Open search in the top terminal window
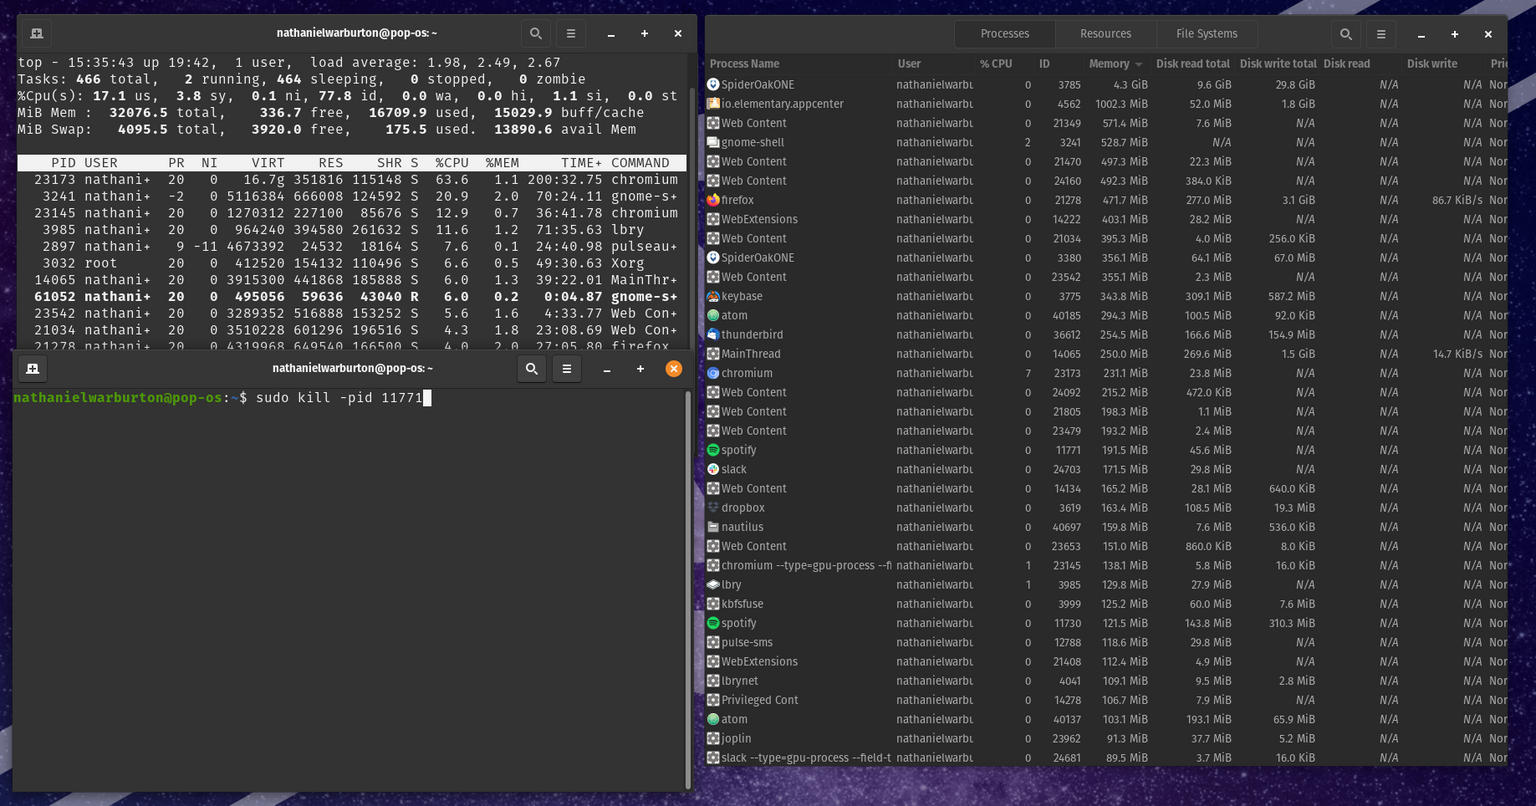The image size is (1536, 806). (535, 33)
